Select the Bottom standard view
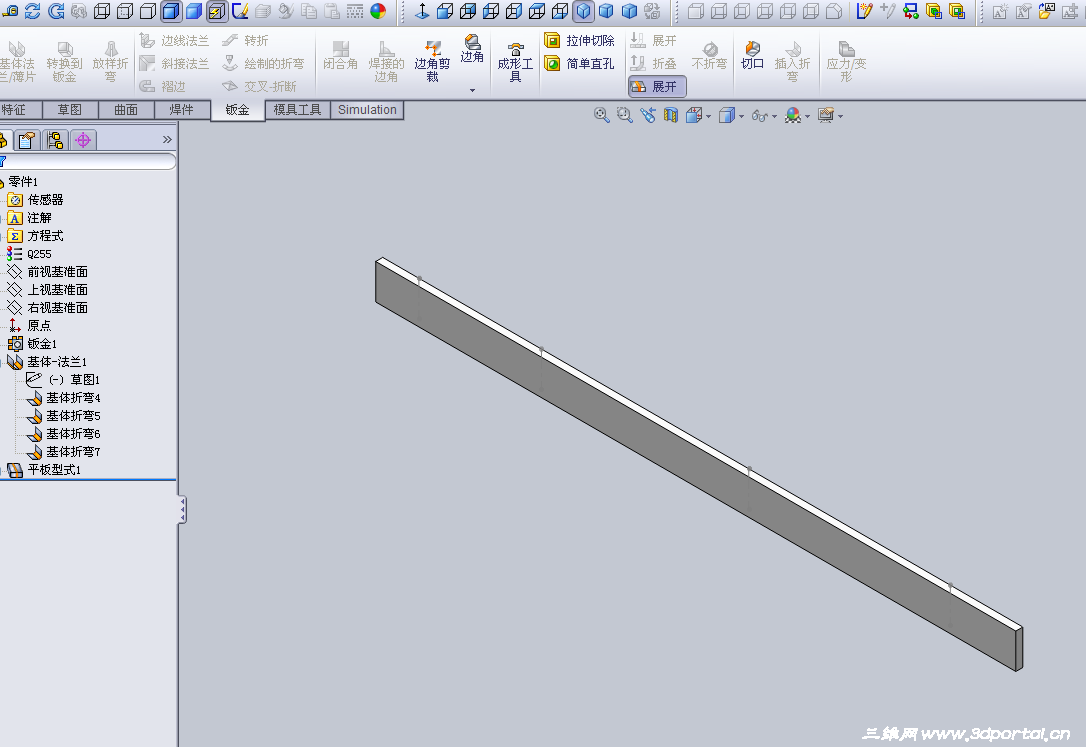The width and height of the screenshot is (1086, 747). point(560,11)
